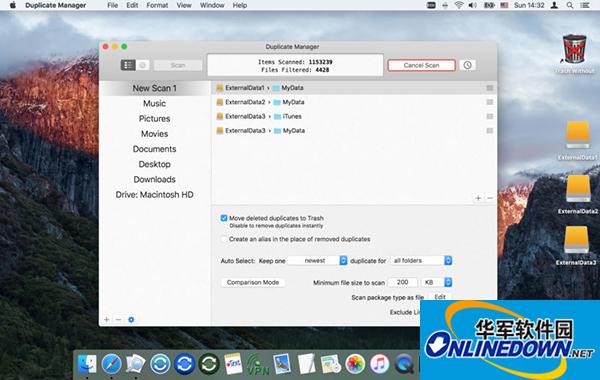
Task: Select Drive: Macintosh HD in the sidebar
Action: pos(155,195)
